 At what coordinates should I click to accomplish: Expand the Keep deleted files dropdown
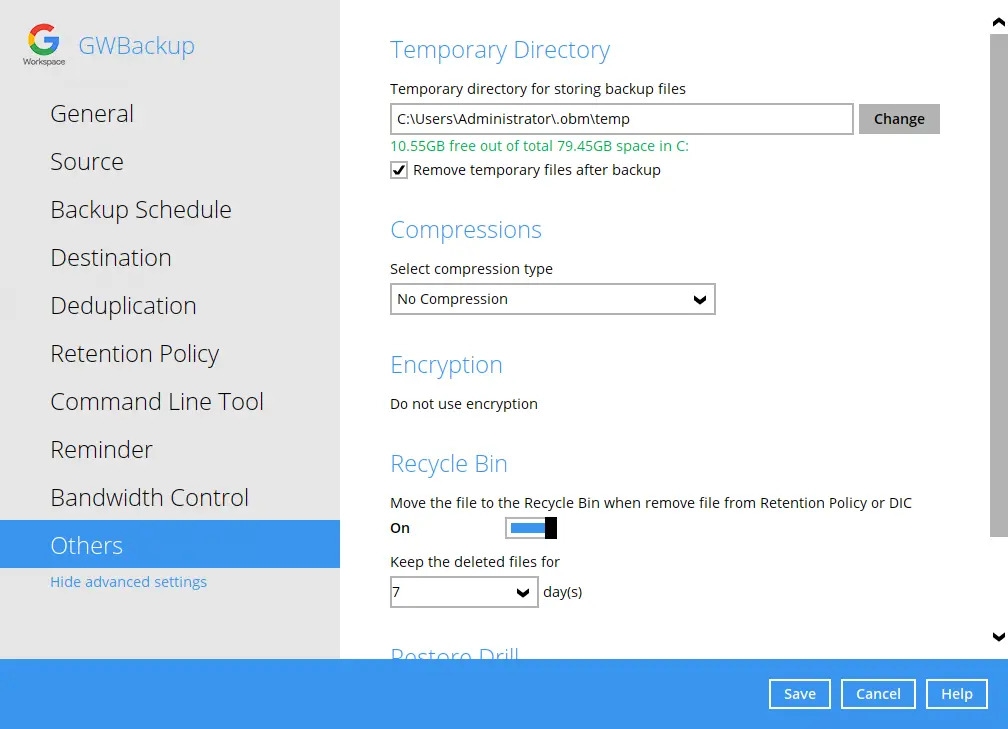(464, 592)
